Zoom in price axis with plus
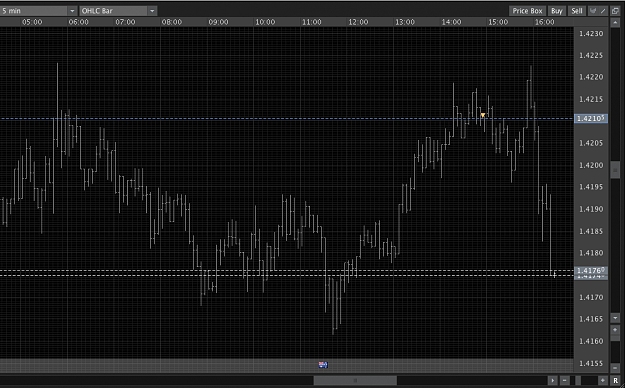This screenshot has width=625, height=388. click(615, 330)
